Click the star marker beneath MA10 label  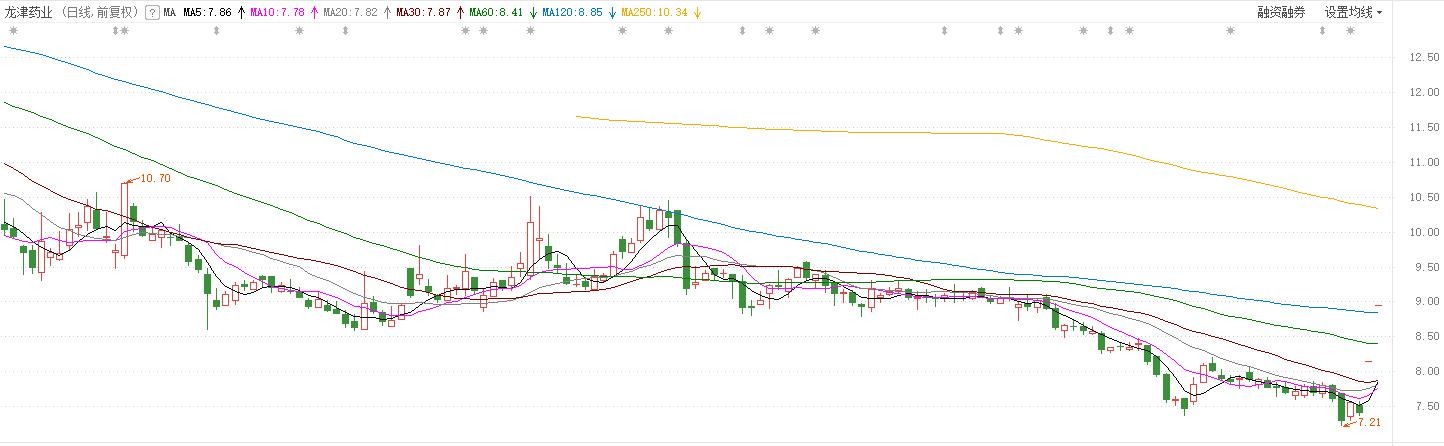pos(299,31)
